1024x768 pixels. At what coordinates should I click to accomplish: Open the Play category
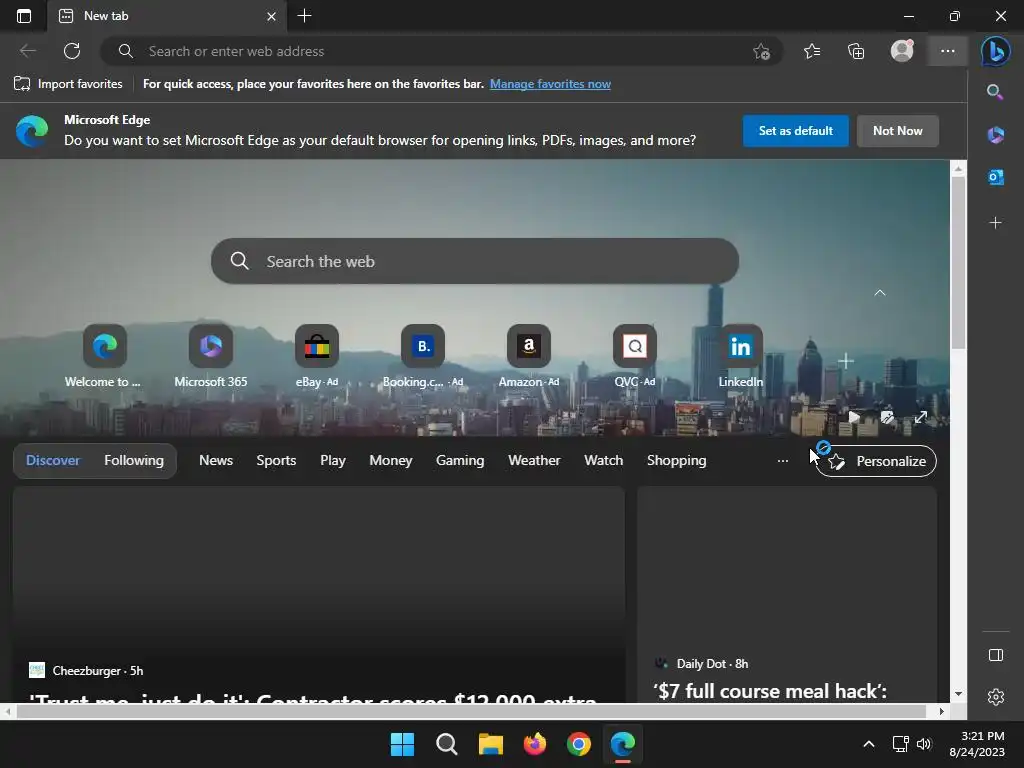[x=332, y=460]
